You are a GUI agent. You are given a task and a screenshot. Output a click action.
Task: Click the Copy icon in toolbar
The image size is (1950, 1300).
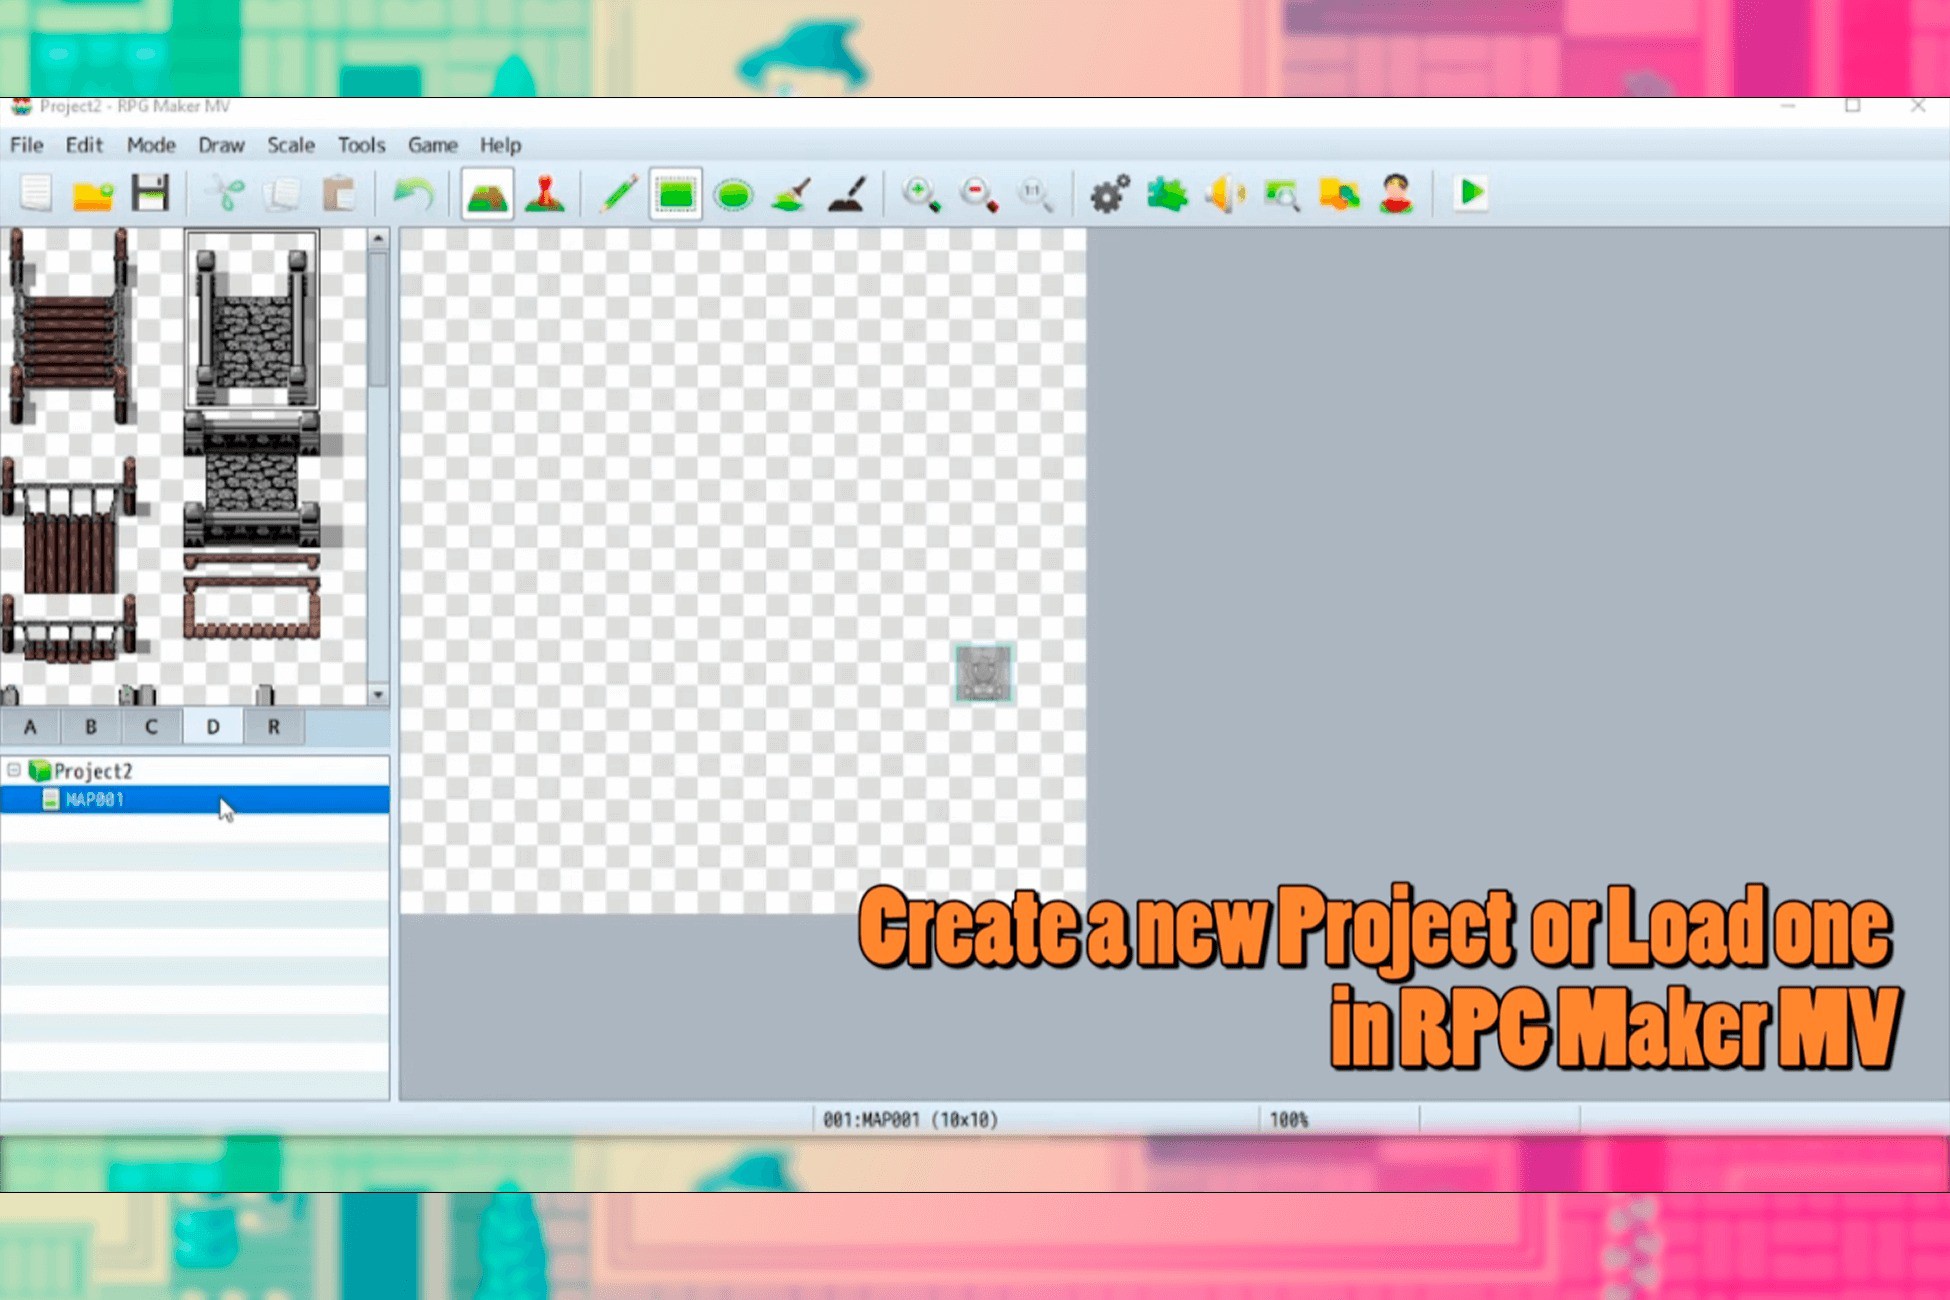pyautogui.click(x=282, y=193)
